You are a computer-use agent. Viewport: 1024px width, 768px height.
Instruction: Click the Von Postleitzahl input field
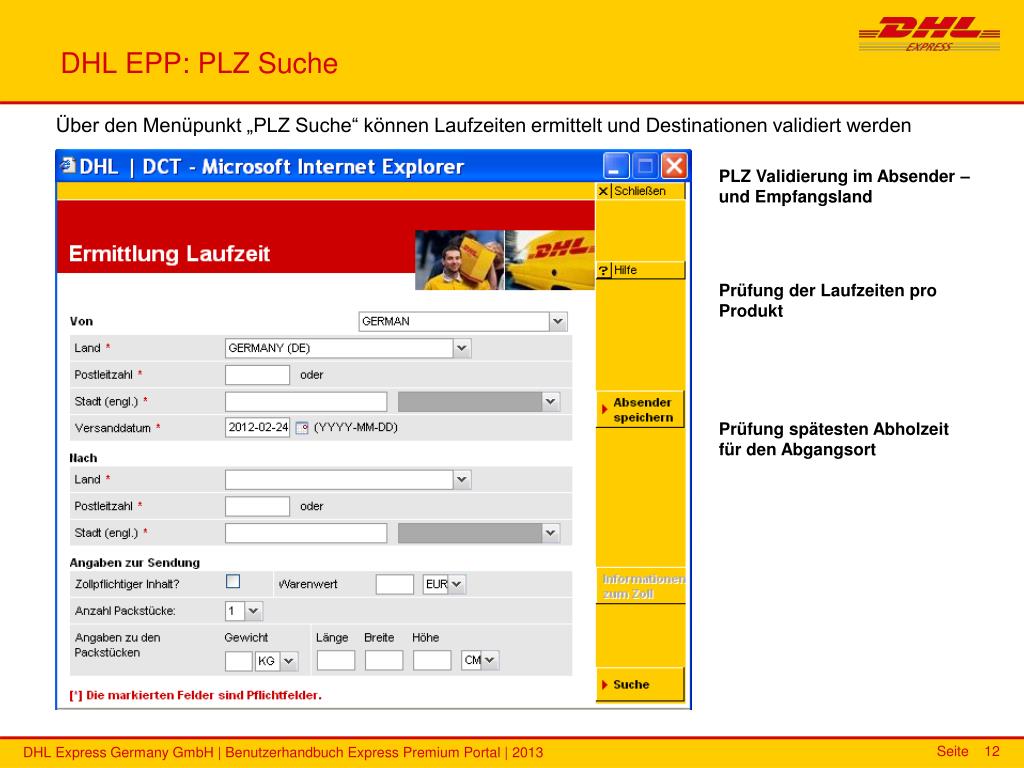tap(257, 375)
